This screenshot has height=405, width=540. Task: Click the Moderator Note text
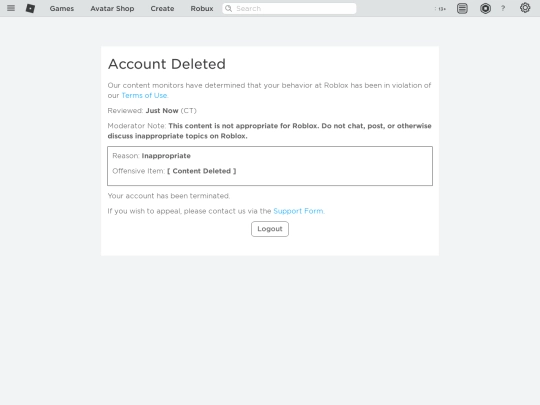click(269, 131)
